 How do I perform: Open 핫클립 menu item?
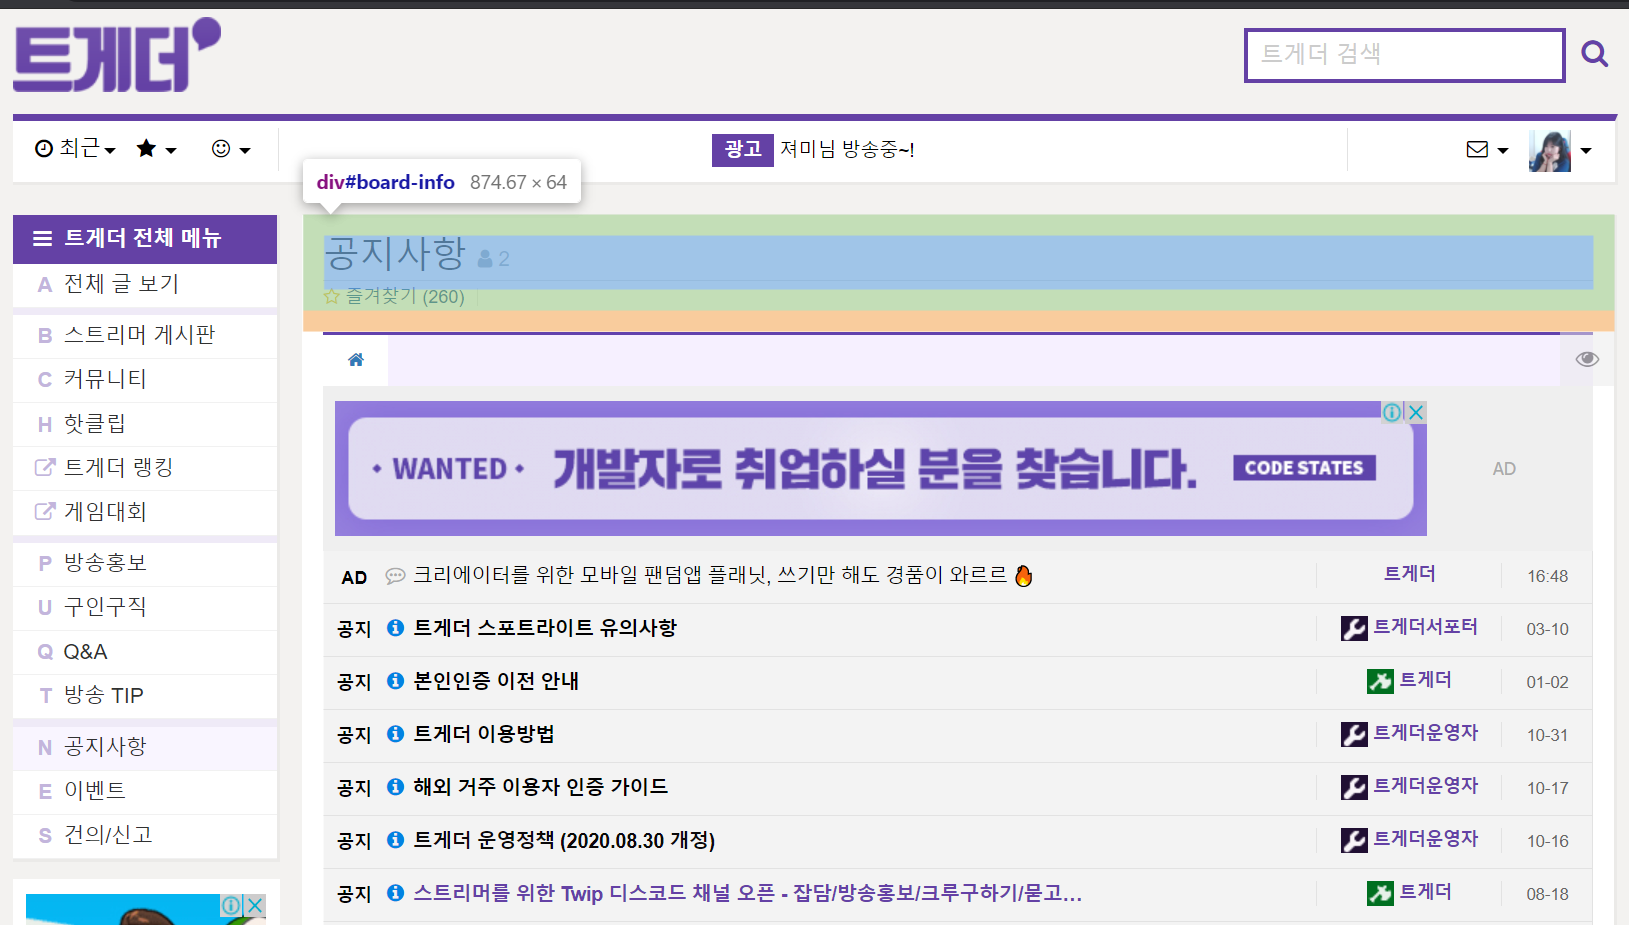(145, 424)
